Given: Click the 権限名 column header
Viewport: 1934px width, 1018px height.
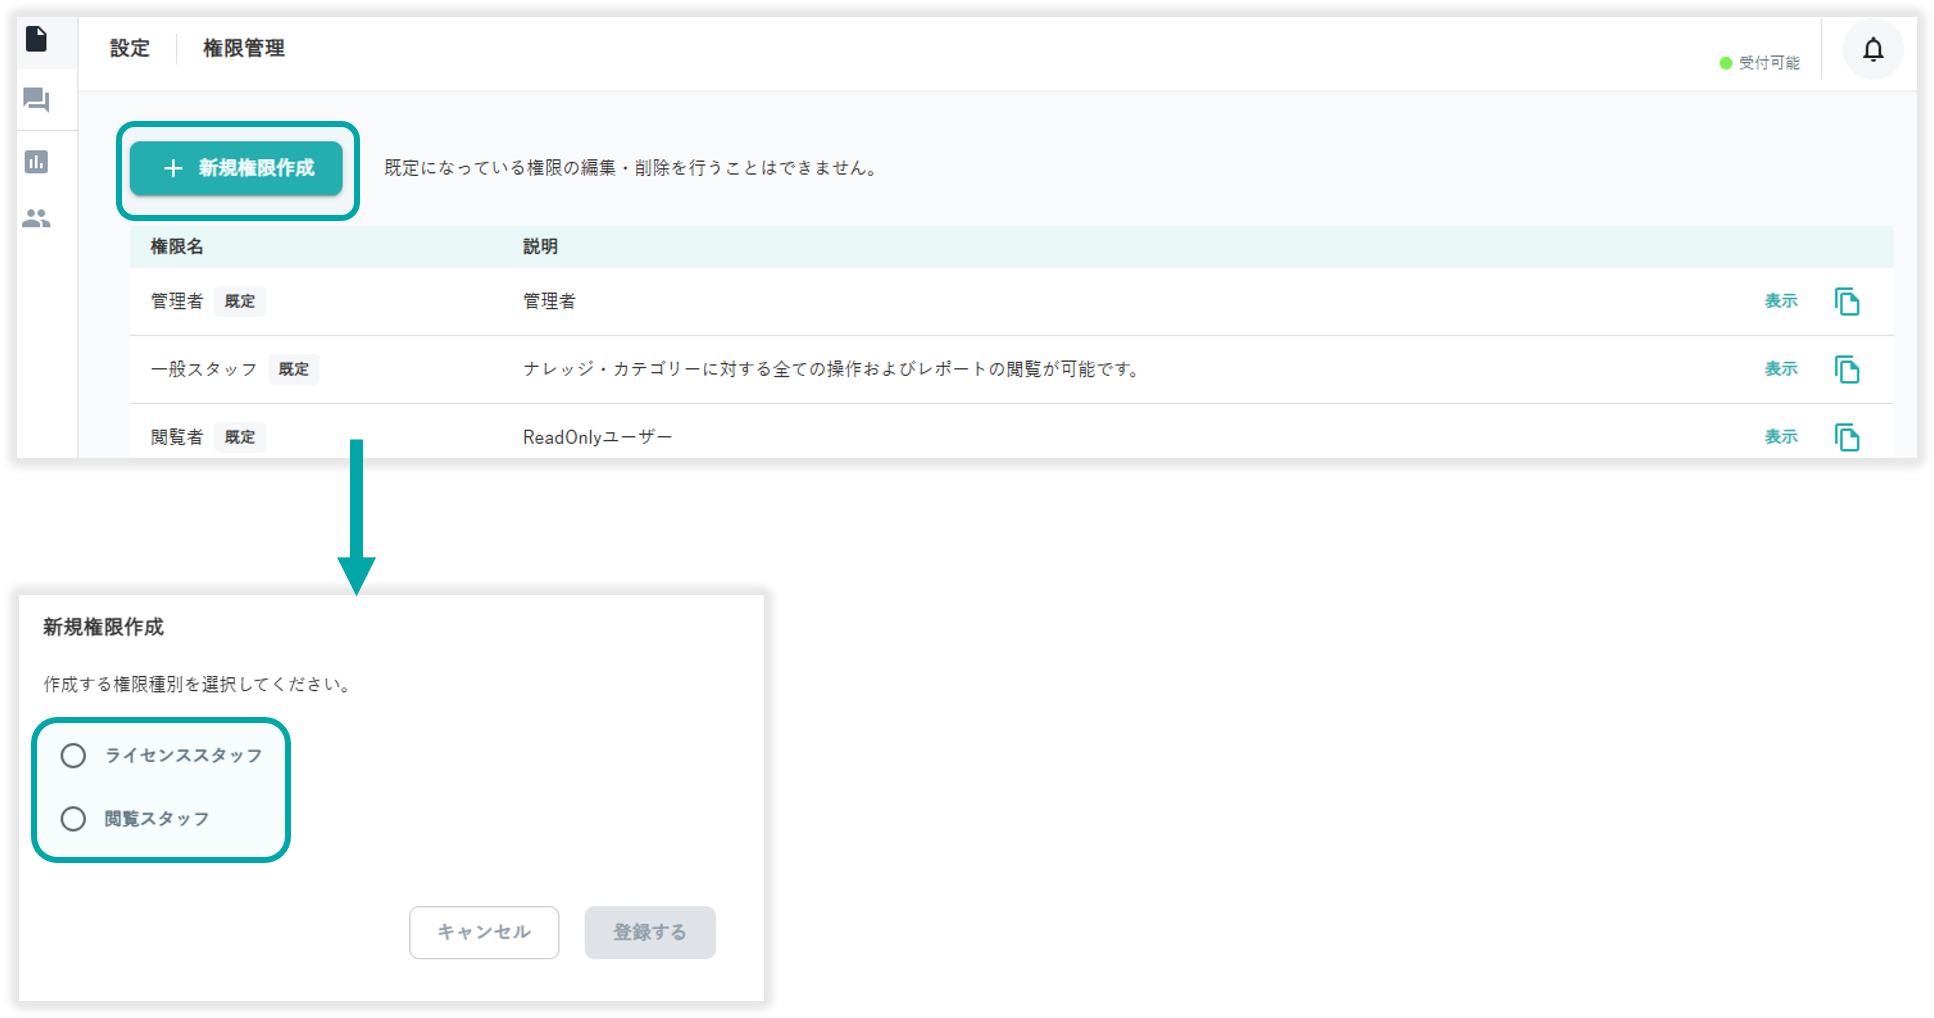Looking at the screenshot, I should point(177,247).
